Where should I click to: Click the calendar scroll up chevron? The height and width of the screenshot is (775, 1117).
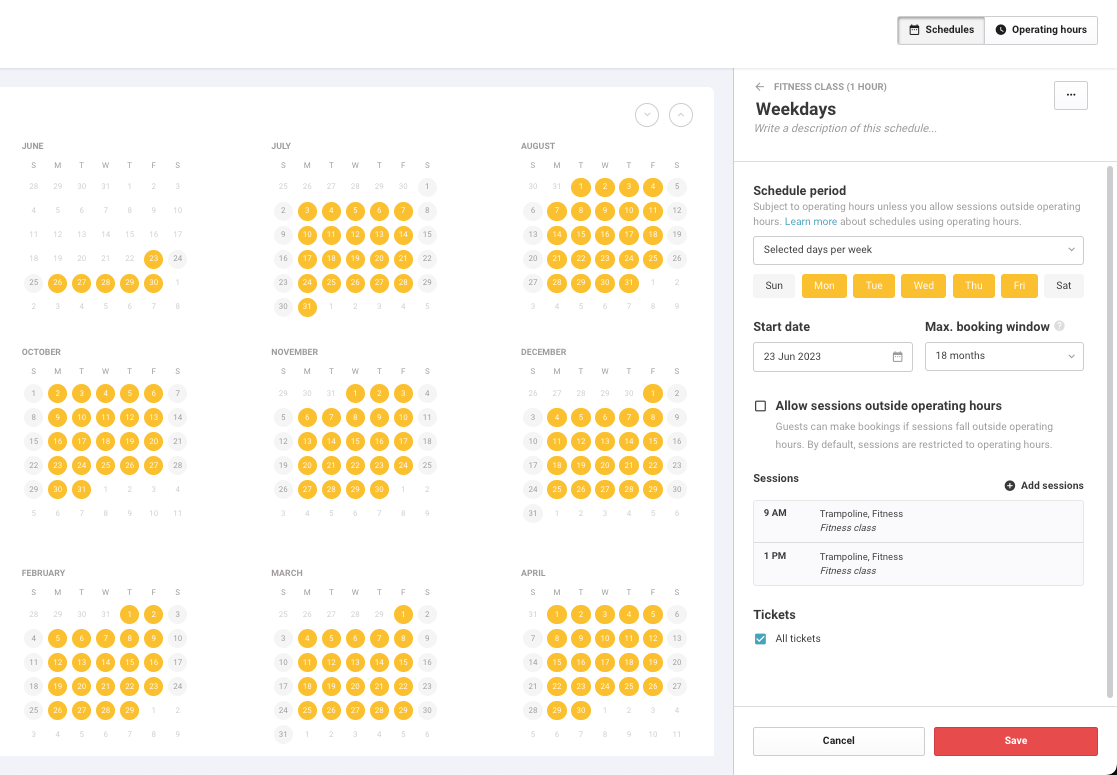tap(681, 115)
